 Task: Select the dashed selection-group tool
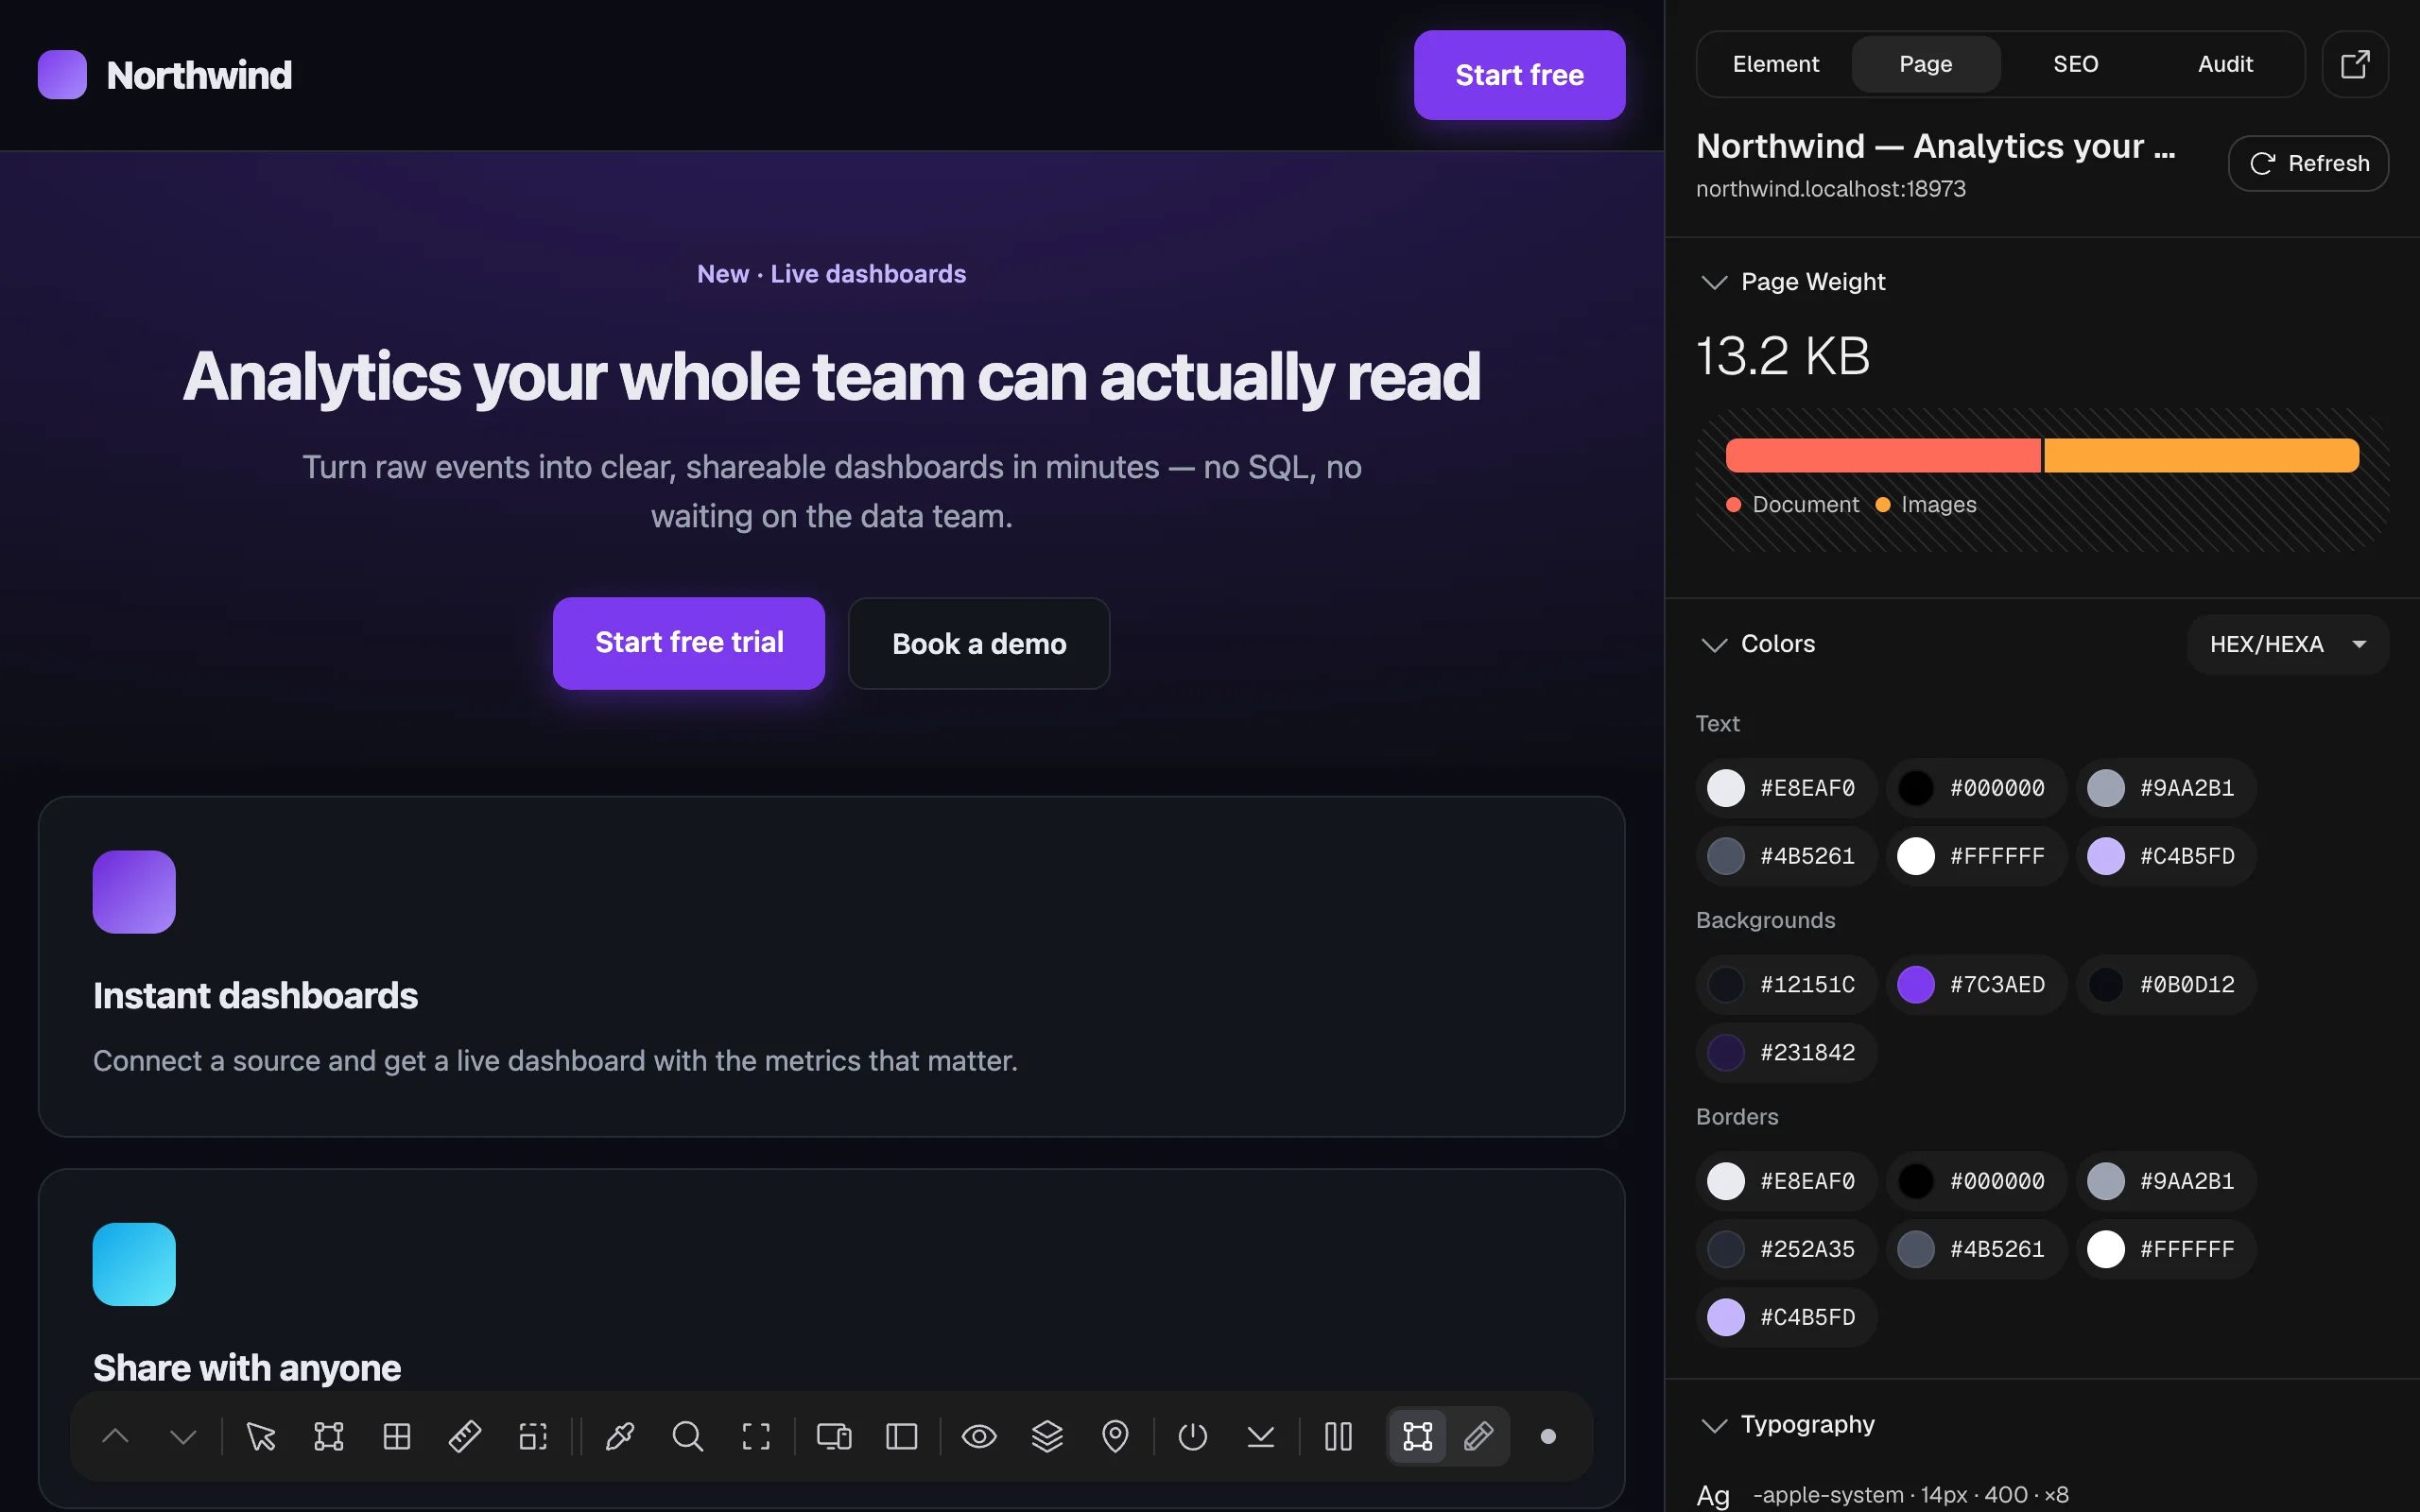533,1437
